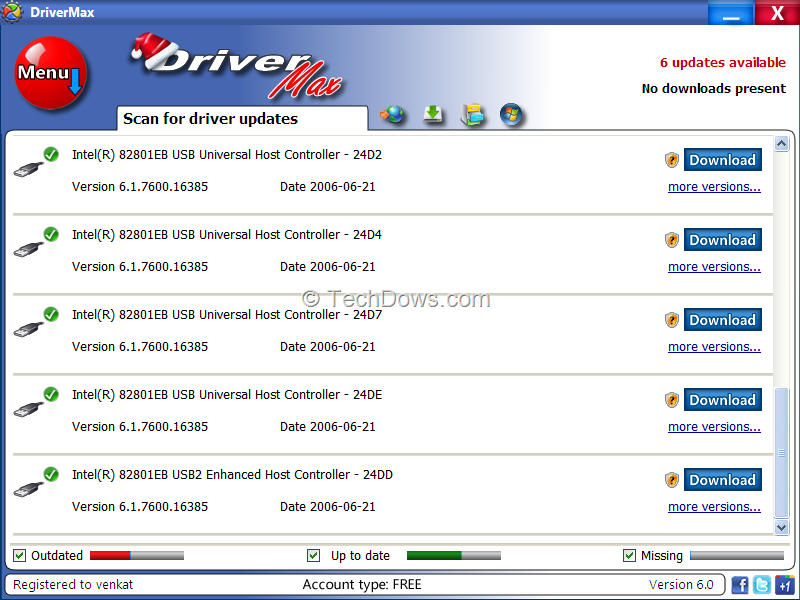The image size is (800, 600).
Task: Select the Scan for driver updates tab
Action: click(x=242, y=118)
